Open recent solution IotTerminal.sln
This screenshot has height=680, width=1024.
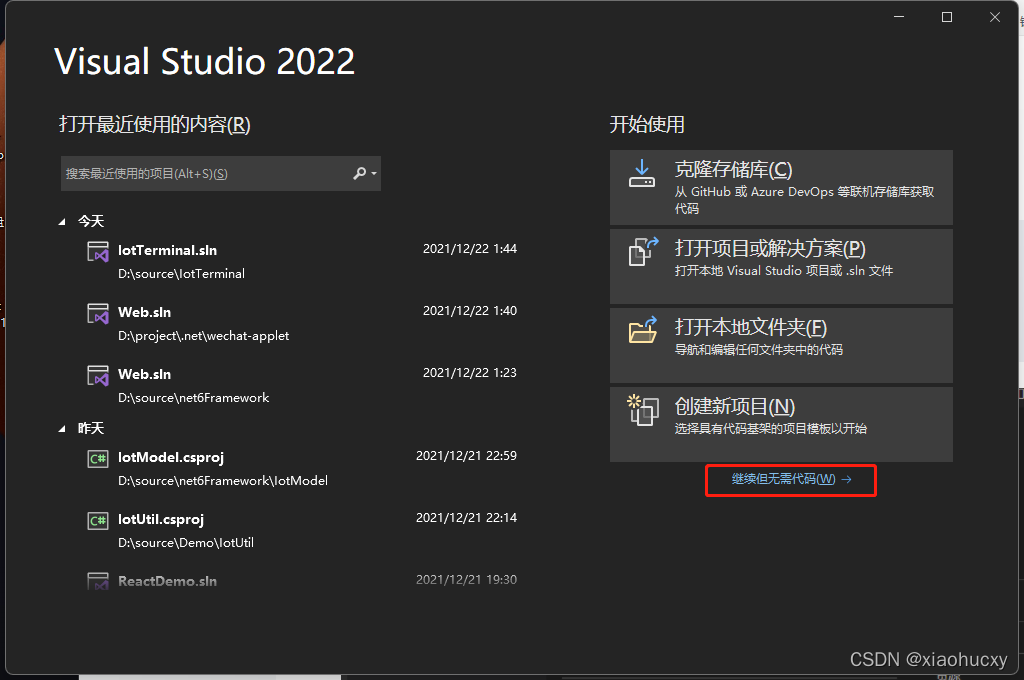(x=302, y=261)
